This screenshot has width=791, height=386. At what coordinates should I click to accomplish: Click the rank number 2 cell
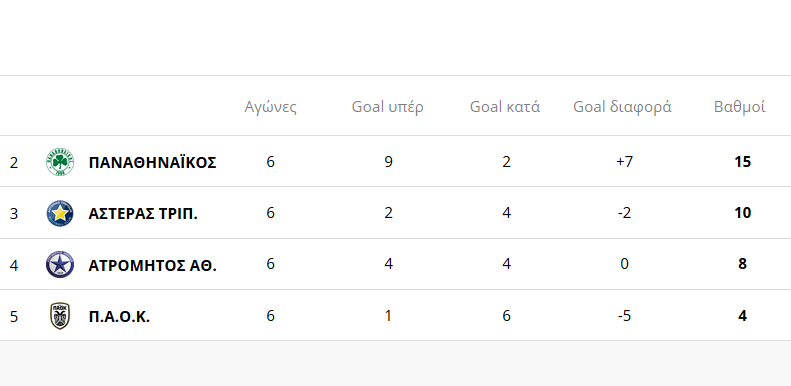point(14,163)
